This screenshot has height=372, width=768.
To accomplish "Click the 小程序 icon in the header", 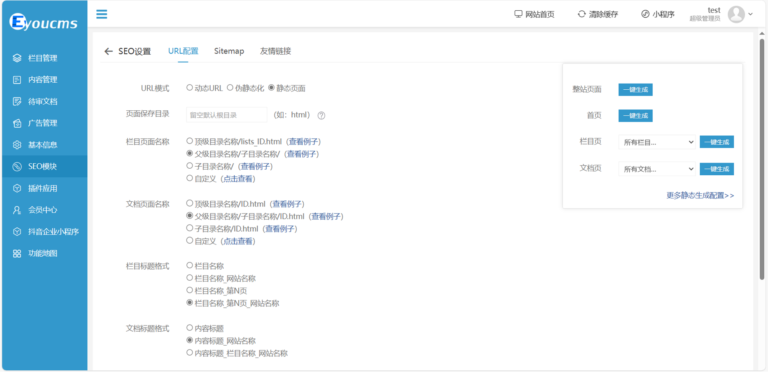I will pyautogui.click(x=645, y=14).
